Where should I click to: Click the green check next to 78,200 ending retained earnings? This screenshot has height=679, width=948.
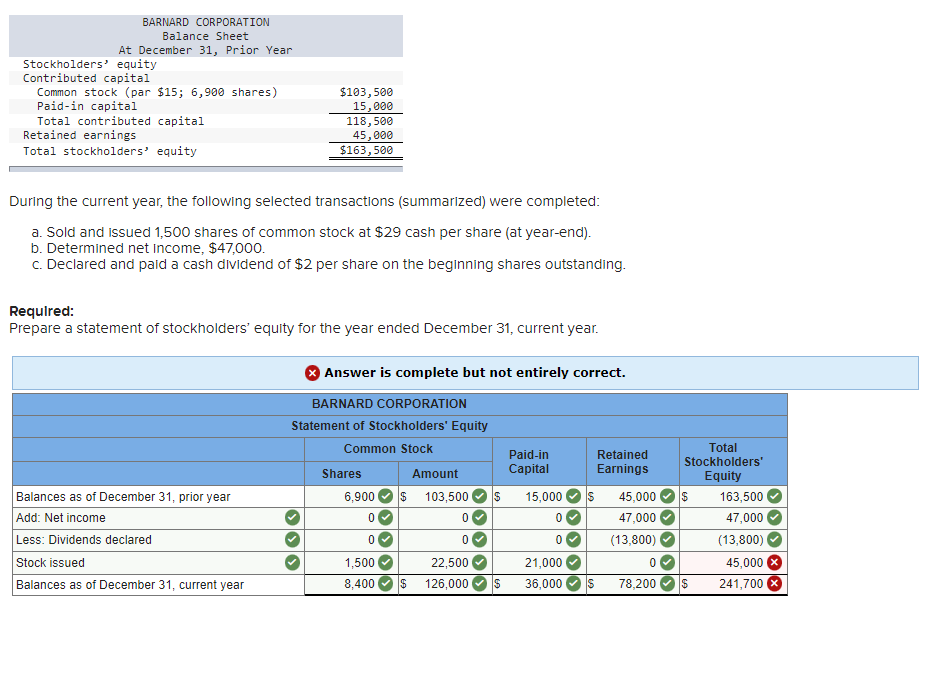pyautogui.click(x=667, y=584)
